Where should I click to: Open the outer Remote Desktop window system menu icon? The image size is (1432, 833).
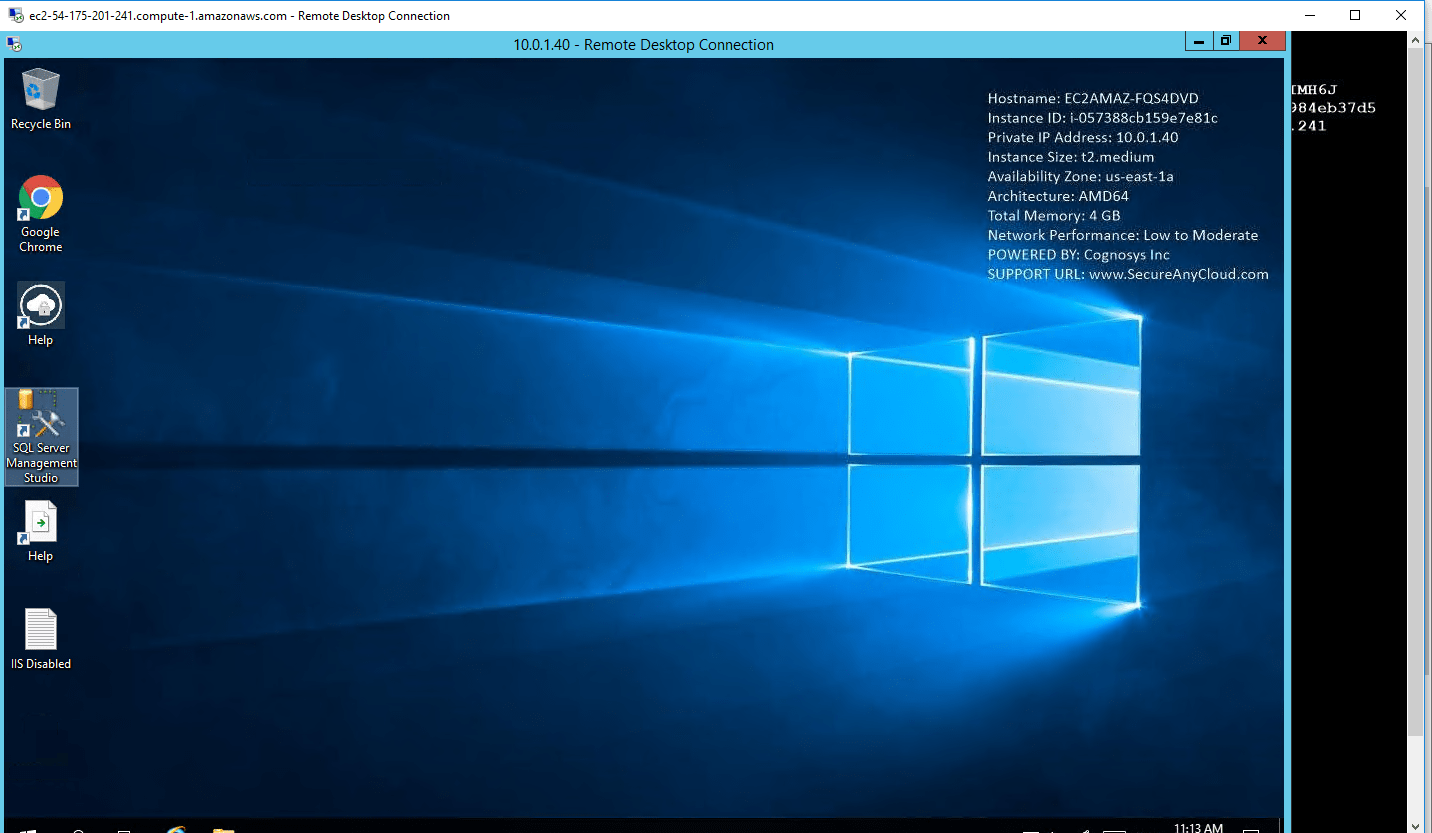click(x=15, y=15)
